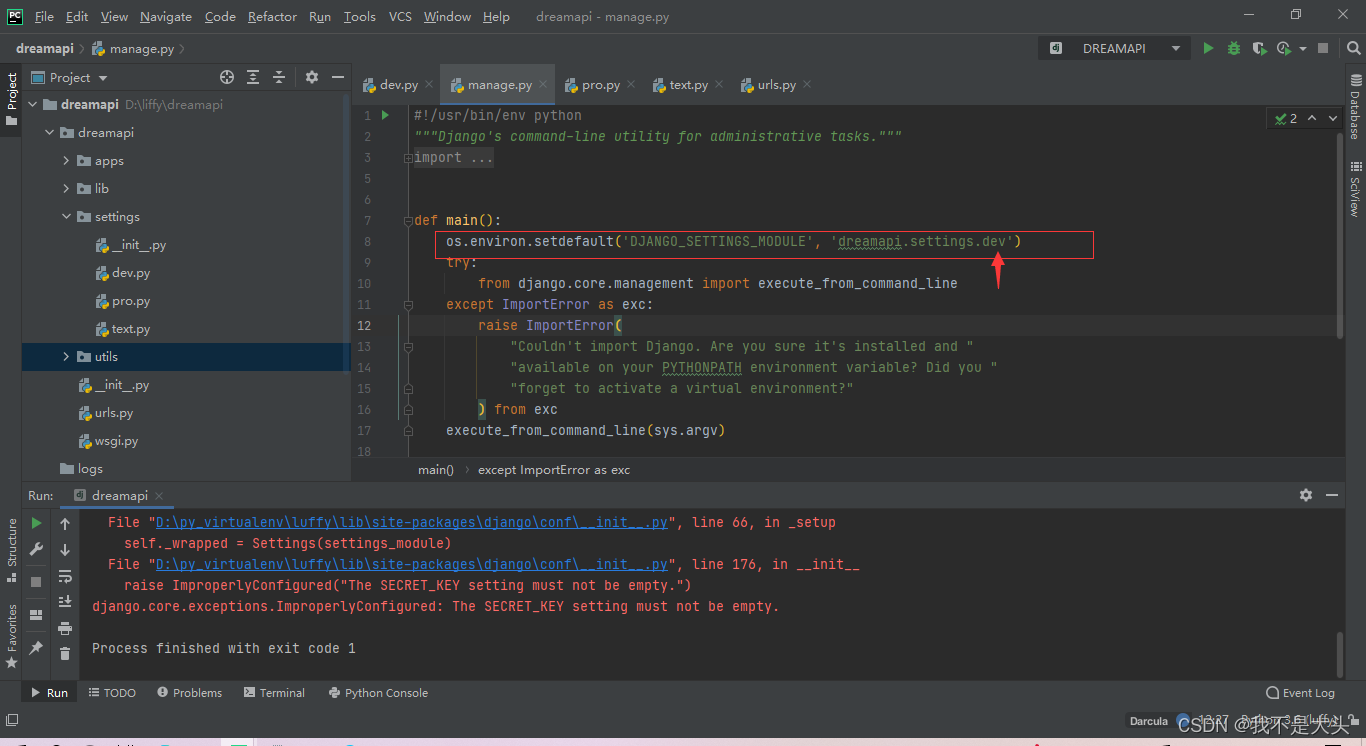Viewport: 1366px width, 746px height.
Task: Profile DREAMAPI with the profiler icon
Action: tap(1283, 47)
